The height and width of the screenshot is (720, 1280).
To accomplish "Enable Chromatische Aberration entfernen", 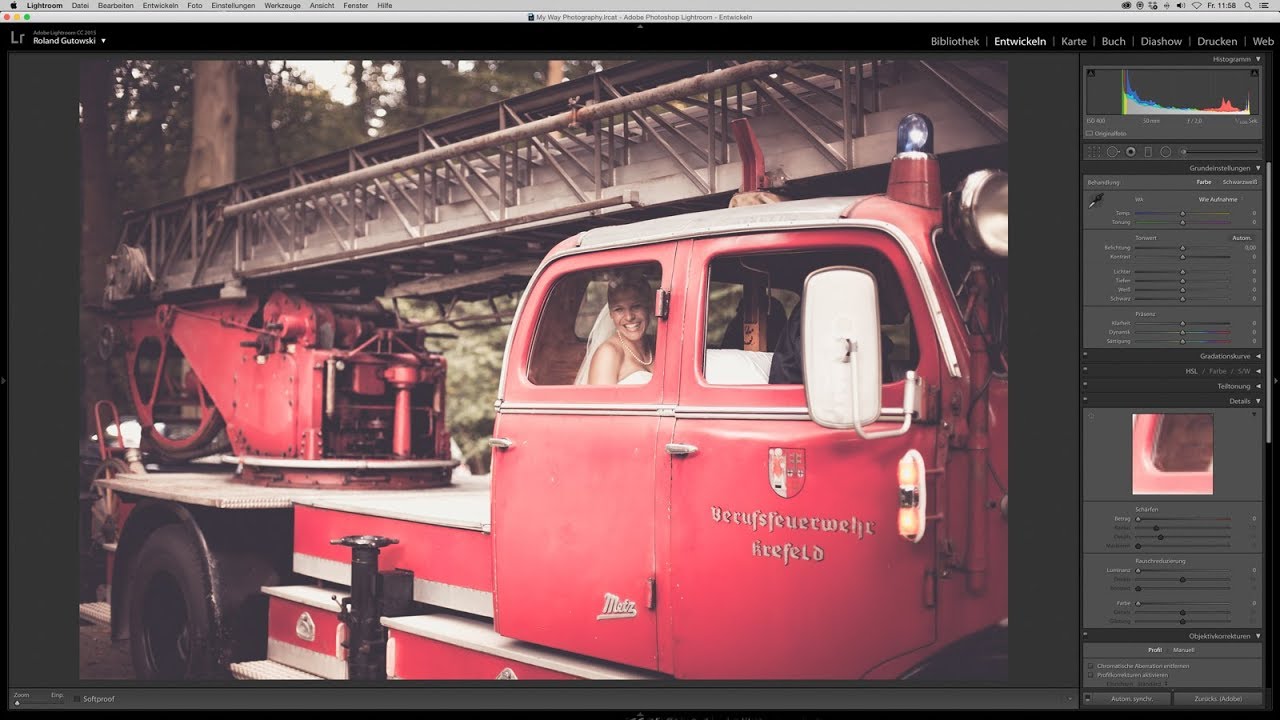I will pos(1090,666).
